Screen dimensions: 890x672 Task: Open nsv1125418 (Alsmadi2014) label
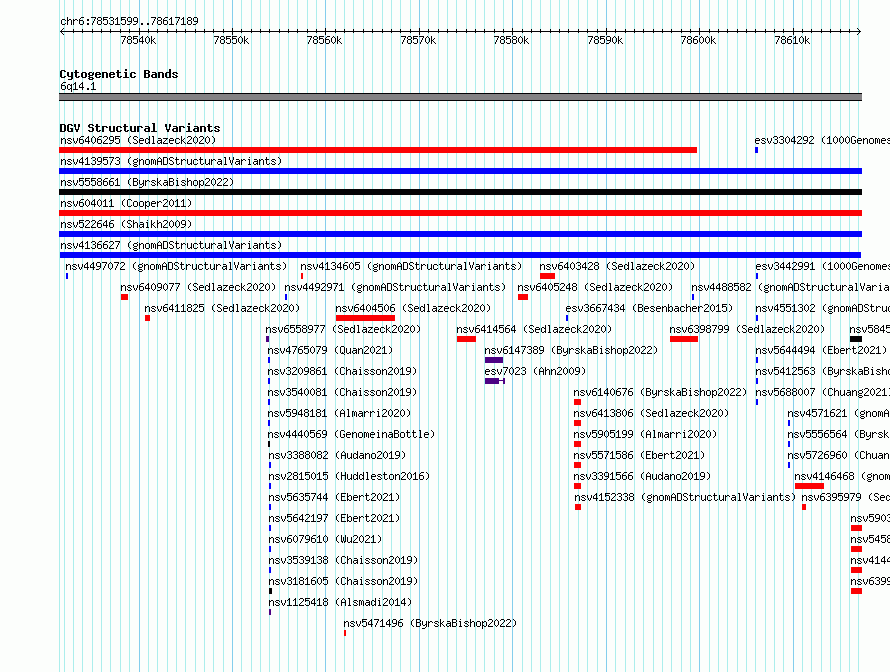[341, 602]
